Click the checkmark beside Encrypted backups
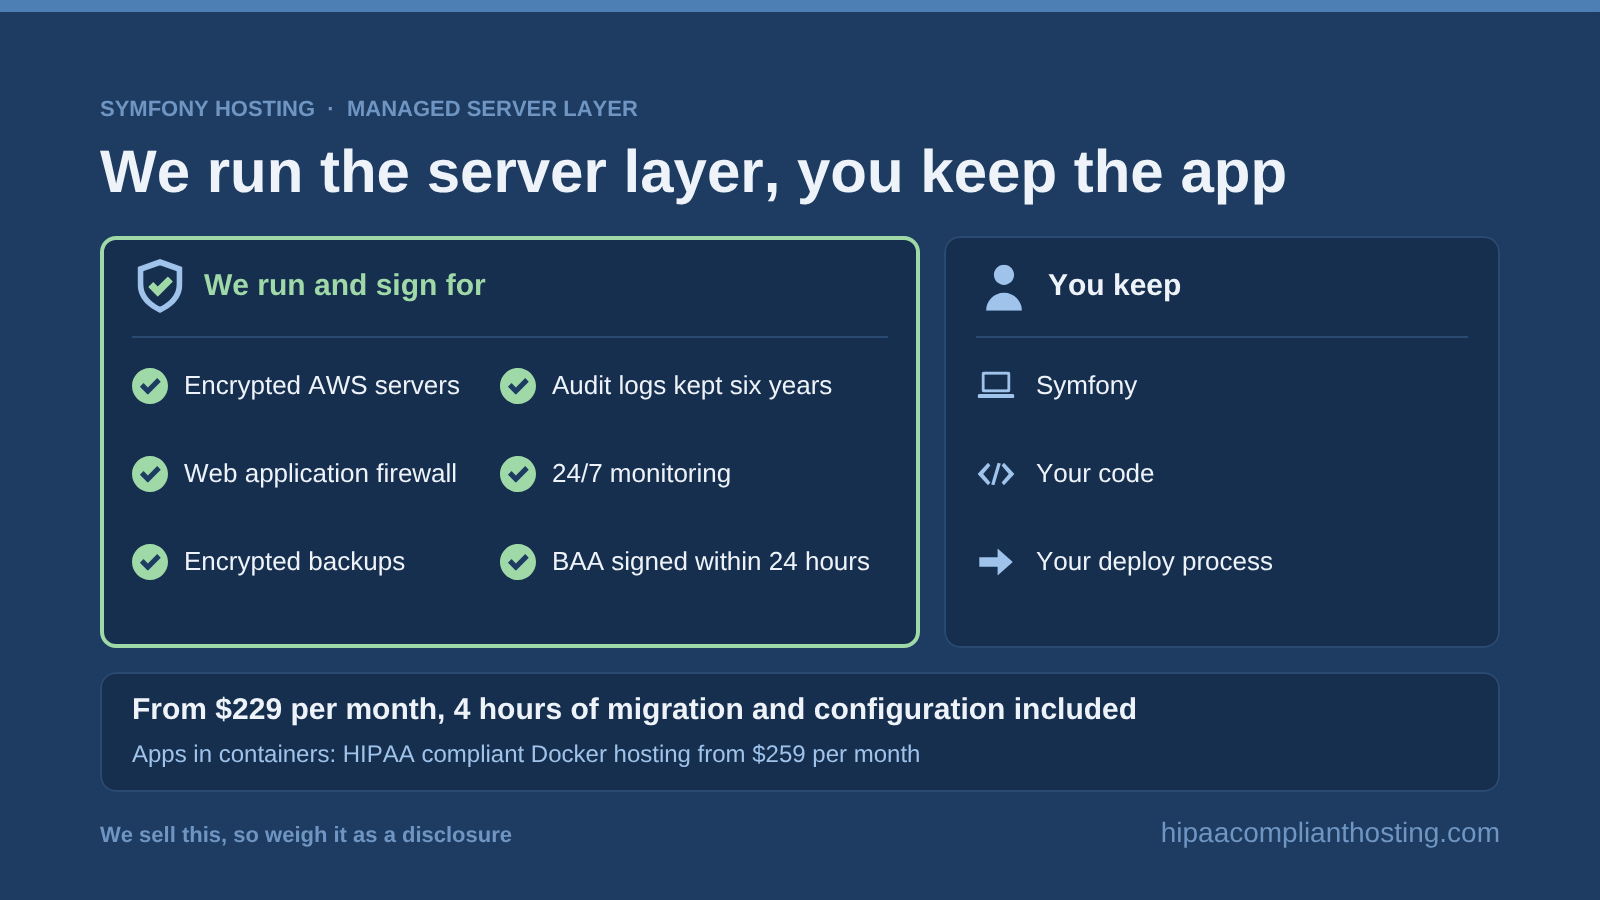This screenshot has height=900, width=1600. (x=150, y=562)
